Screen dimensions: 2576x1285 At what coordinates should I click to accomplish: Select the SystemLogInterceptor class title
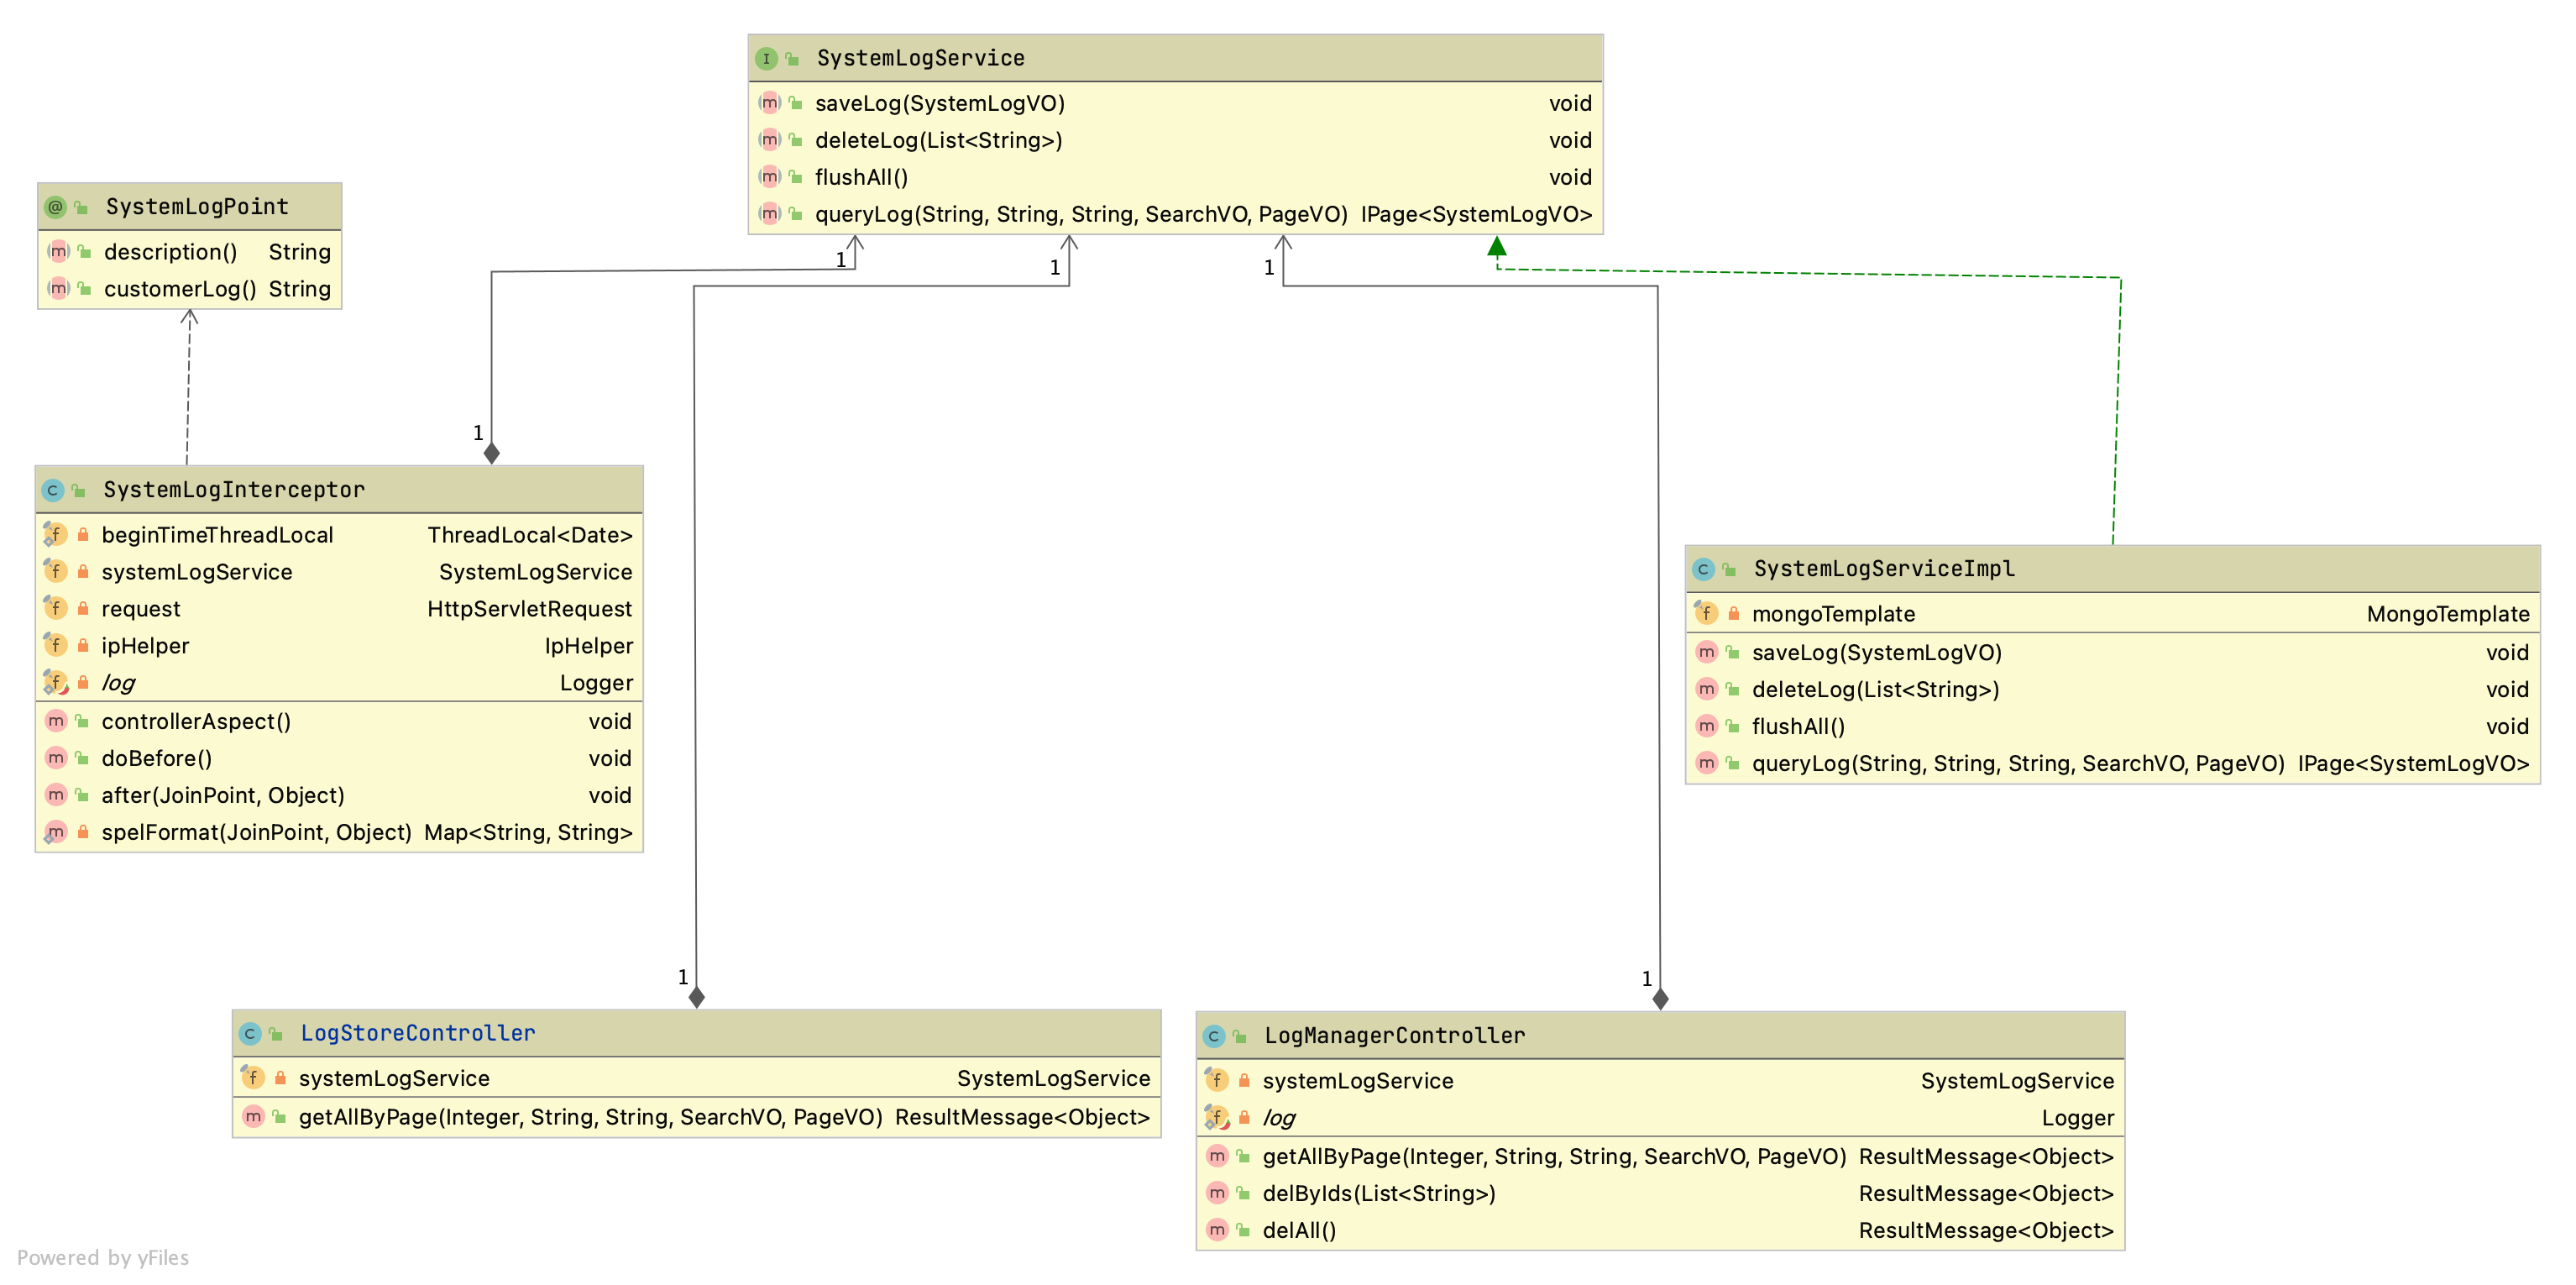pos(234,490)
